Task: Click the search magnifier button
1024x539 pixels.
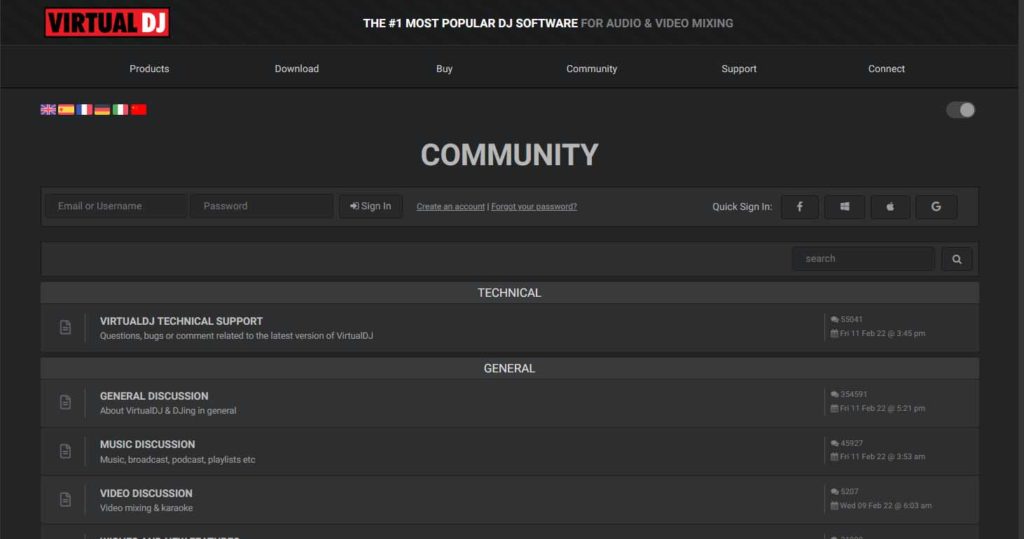Action: (957, 259)
